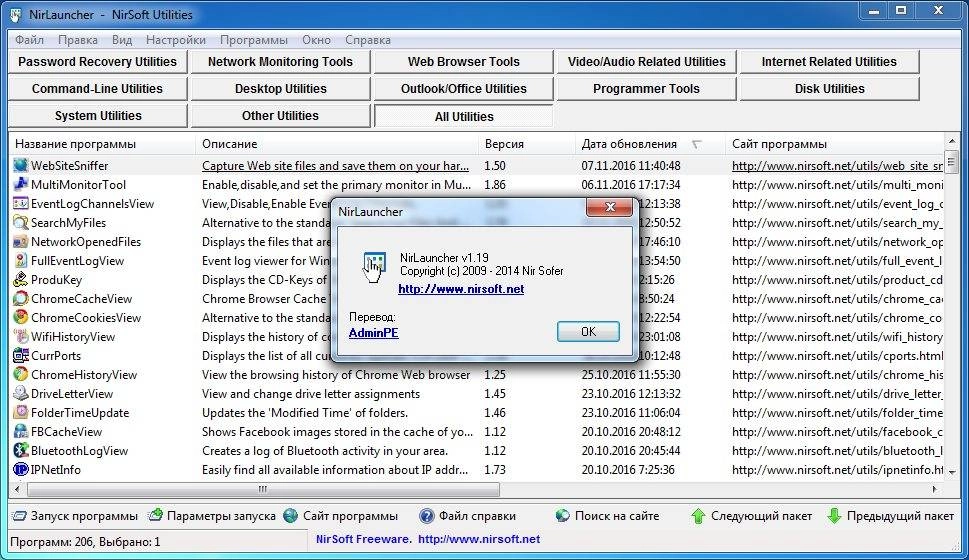Open the Настройки menu
969x560 pixels.
(x=176, y=40)
